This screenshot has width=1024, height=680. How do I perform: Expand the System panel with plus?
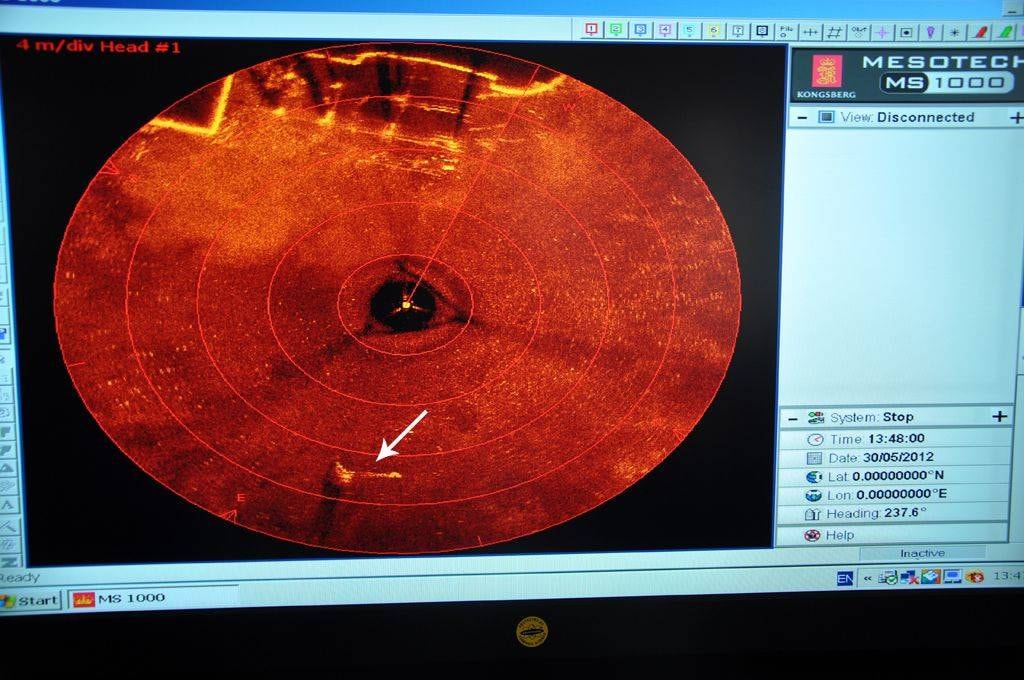click(999, 416)
